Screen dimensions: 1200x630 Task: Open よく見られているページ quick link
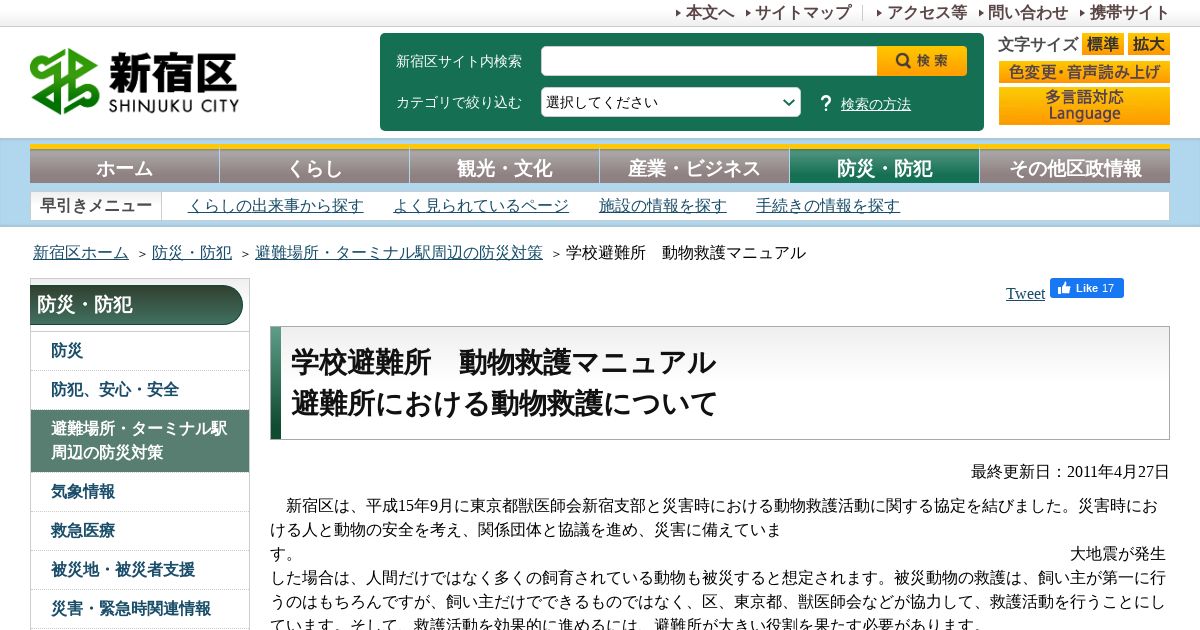click(x=481, y=206)
